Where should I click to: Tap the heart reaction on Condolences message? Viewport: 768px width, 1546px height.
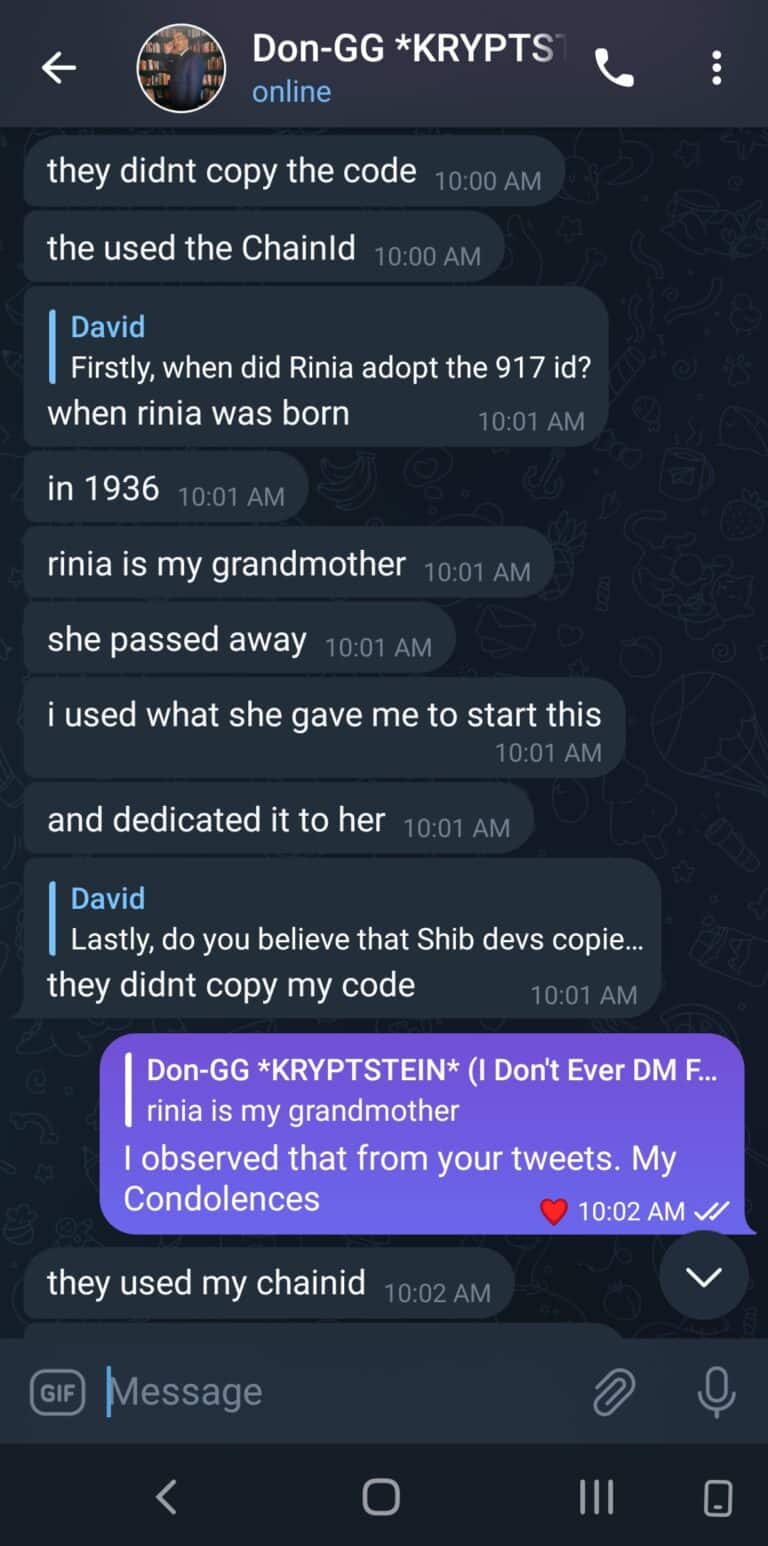click(x=553, y=1212)
